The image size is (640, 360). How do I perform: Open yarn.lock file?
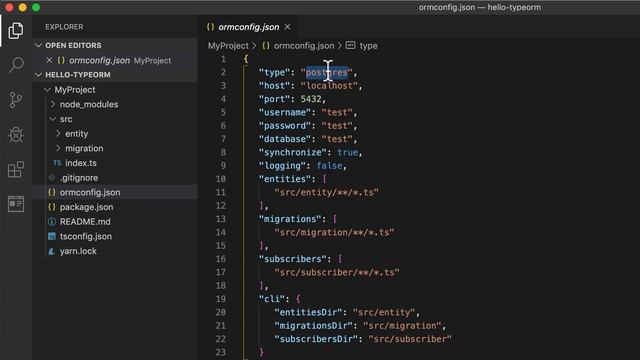78,251
